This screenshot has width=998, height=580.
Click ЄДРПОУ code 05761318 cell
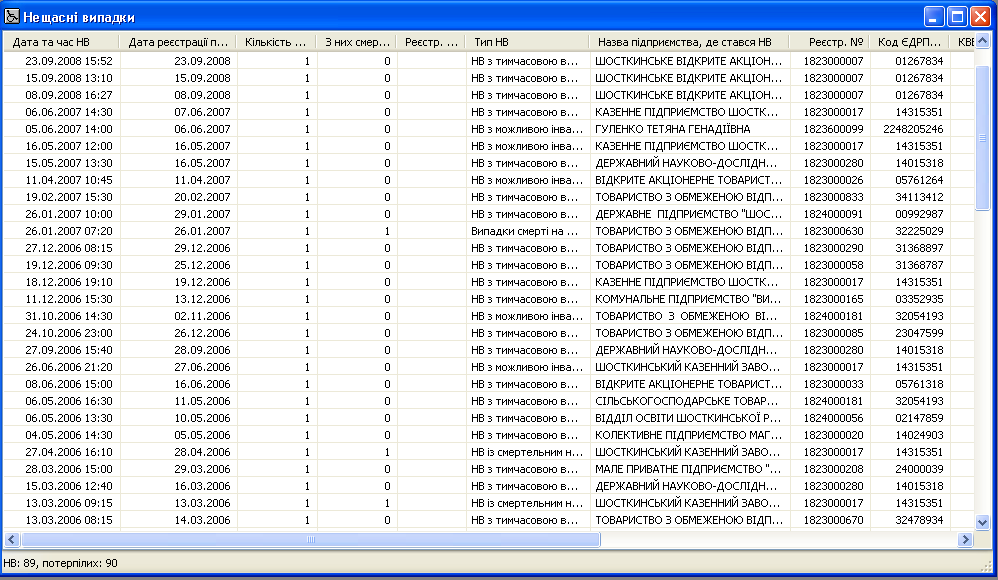[910, 384]
